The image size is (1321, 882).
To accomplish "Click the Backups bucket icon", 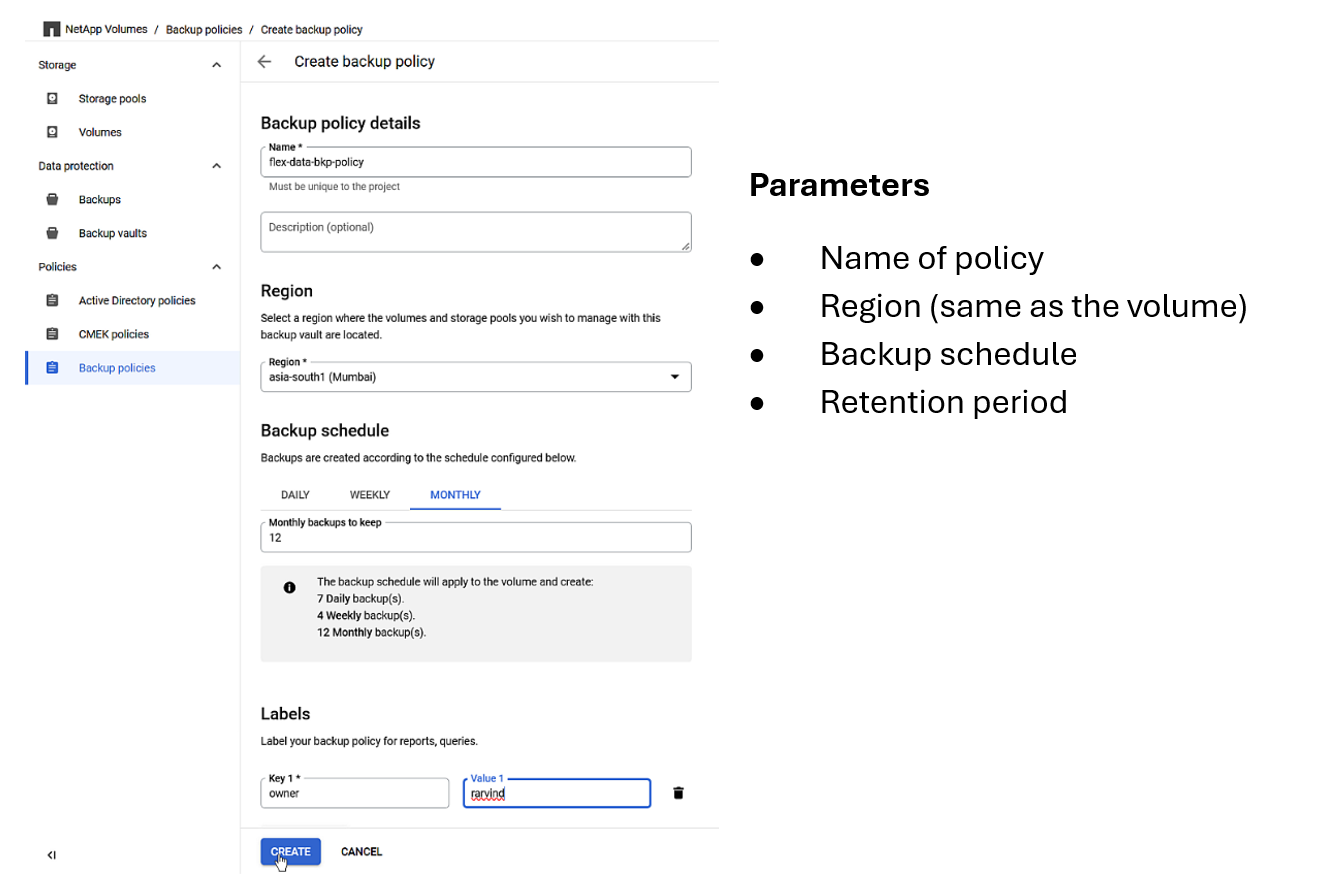I will click(x=52, y=200).
